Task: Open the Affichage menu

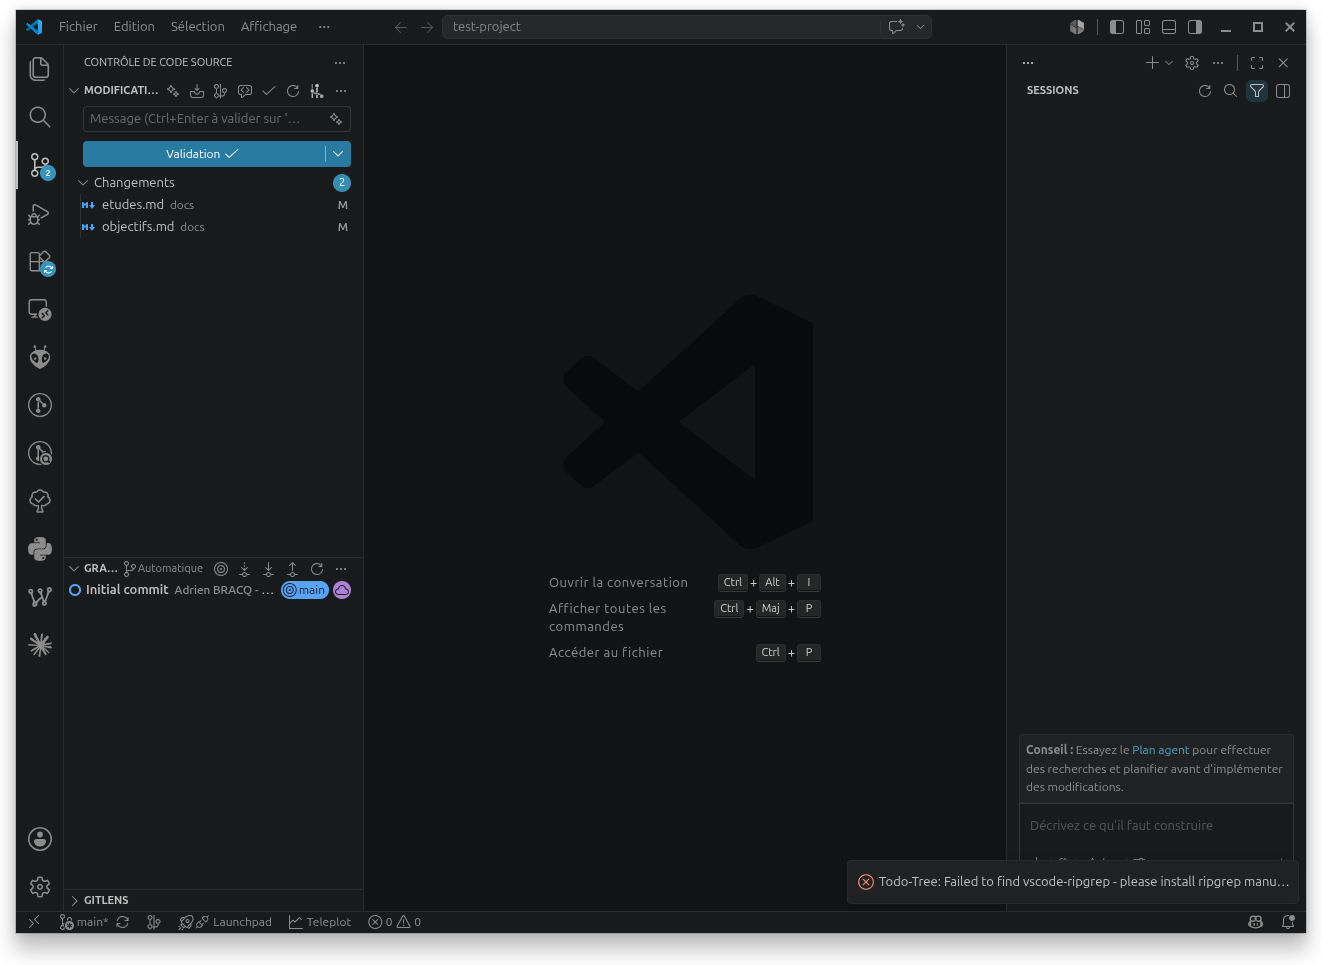Action: click(x=269, y=27)
